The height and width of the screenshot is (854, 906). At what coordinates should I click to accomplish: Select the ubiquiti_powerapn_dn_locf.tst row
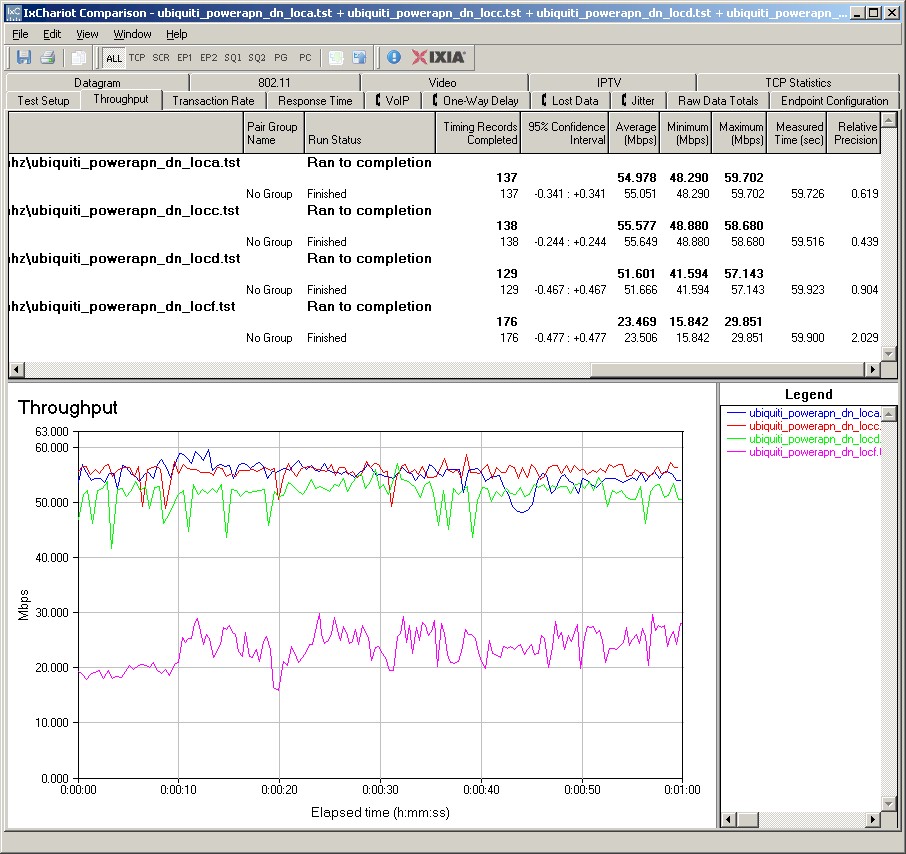tap(445, 306)
